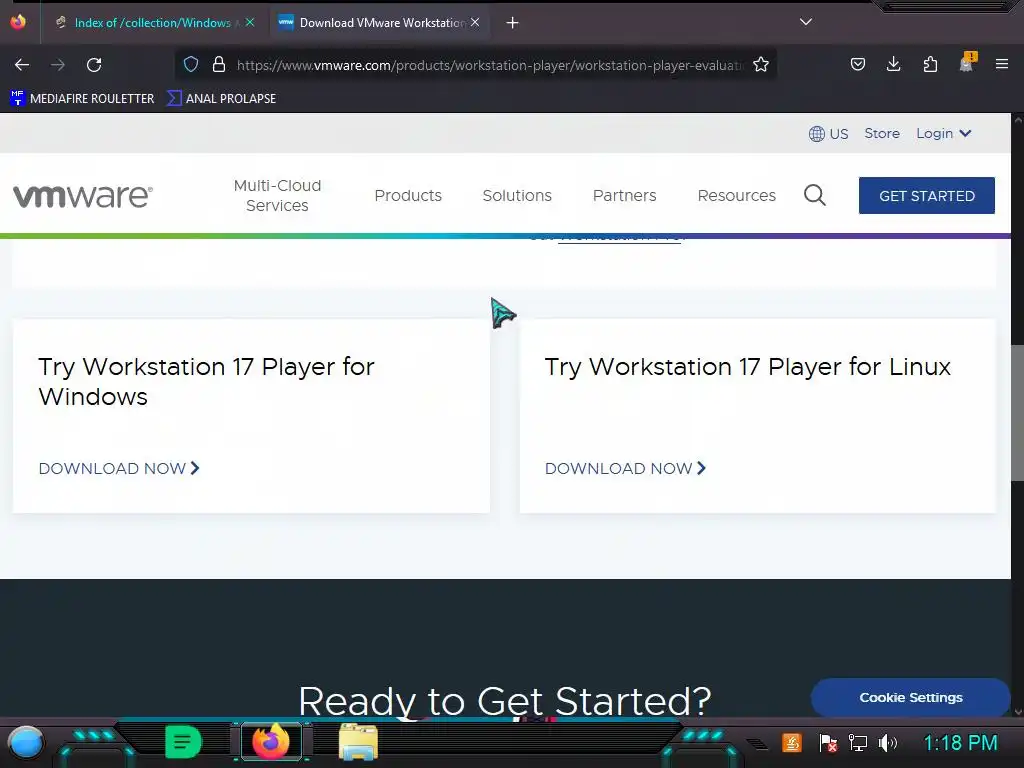Reload the current page
Image resolution: width=1024 pixels, height=768 pixels.
click(x=94, y=65)
